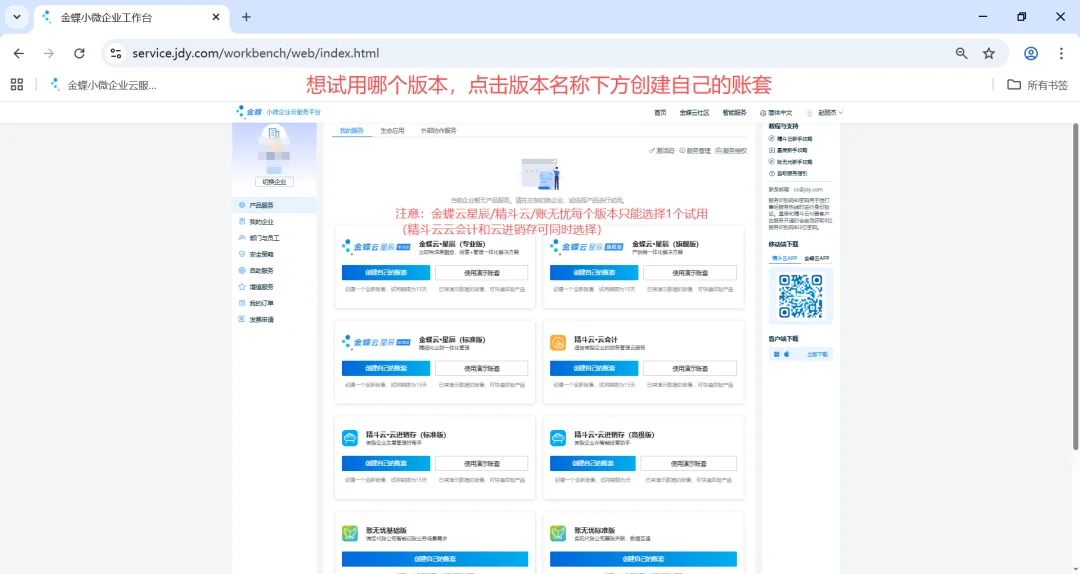Click the 精斗云·云进销存 (标准版) blue icon
Viewport: 1080px width, 574px height.
pos(350,438)
